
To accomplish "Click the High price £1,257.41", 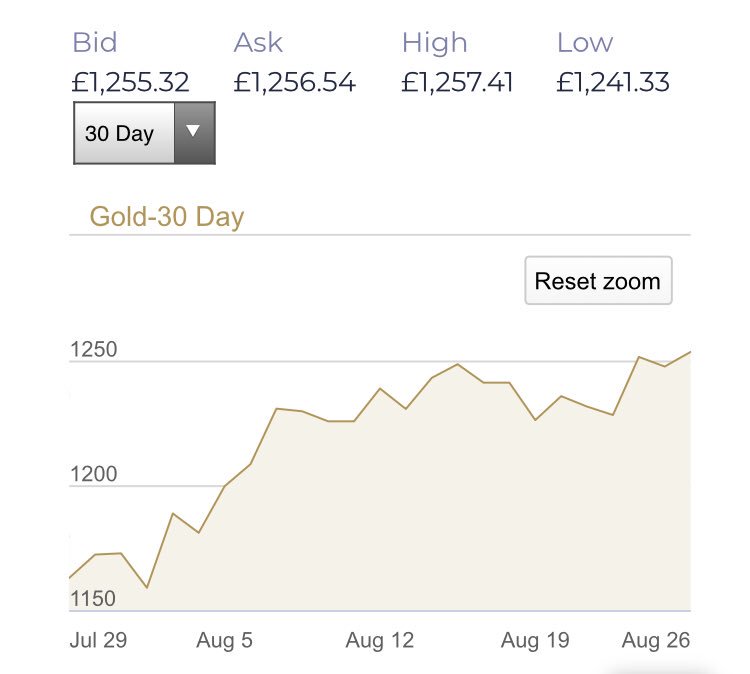I will click(457, 82).
